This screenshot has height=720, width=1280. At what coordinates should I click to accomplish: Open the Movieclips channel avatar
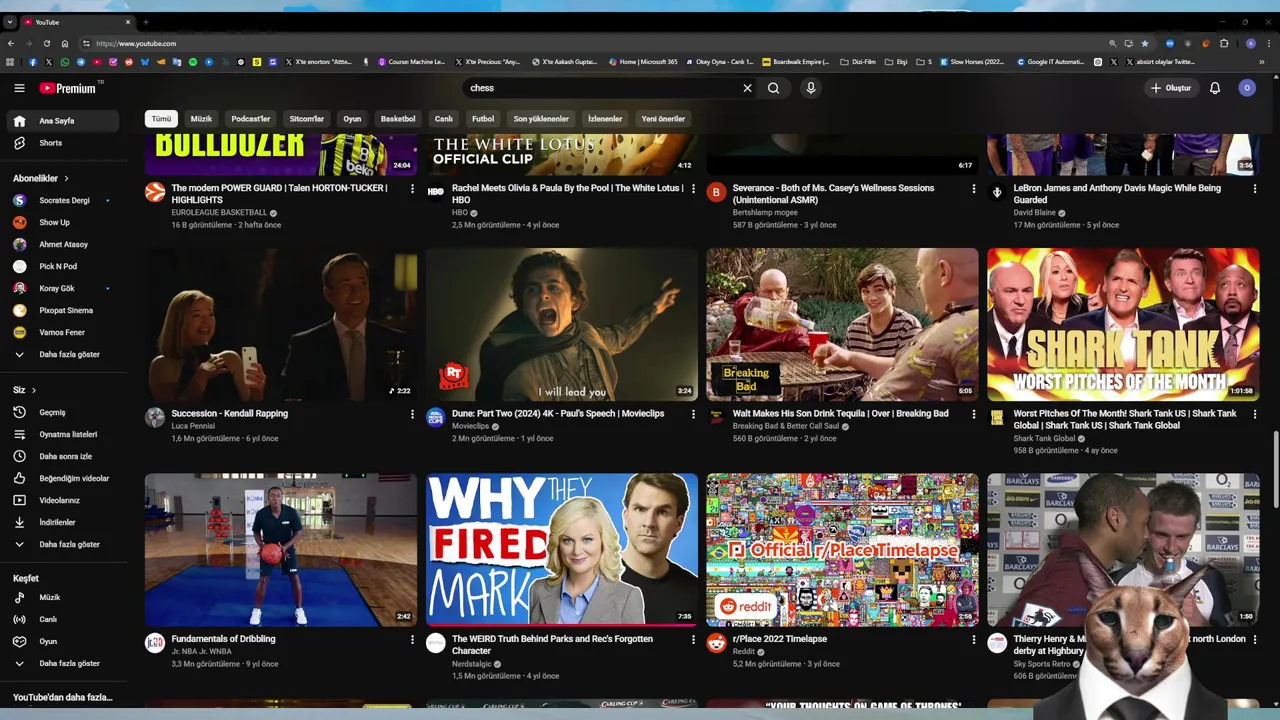436,418
